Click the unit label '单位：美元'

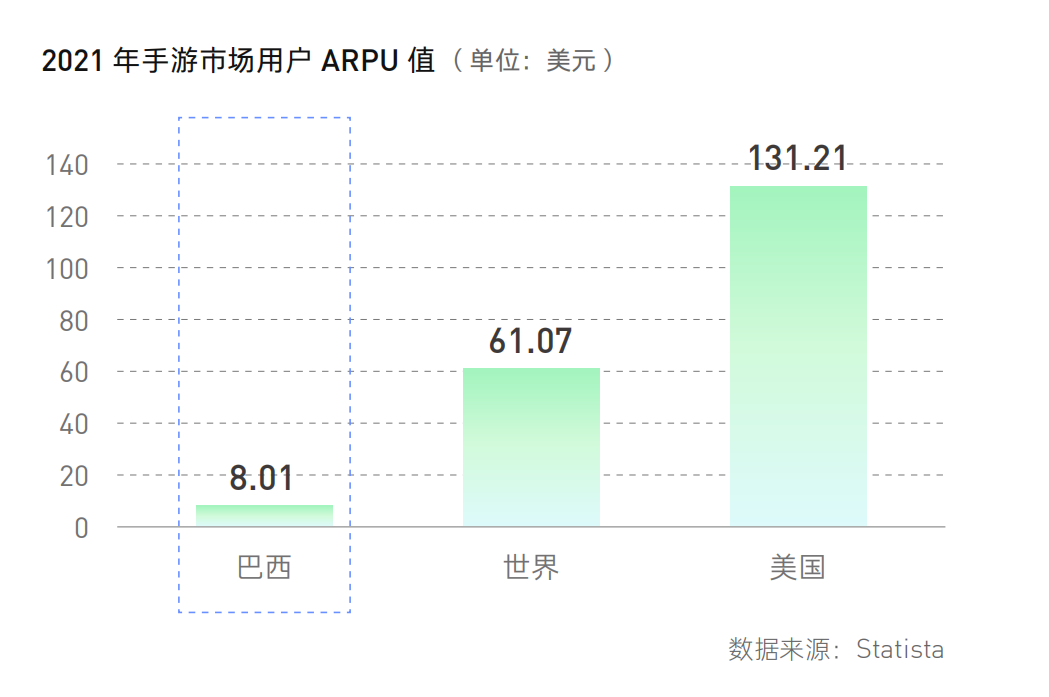coord(533,61)
